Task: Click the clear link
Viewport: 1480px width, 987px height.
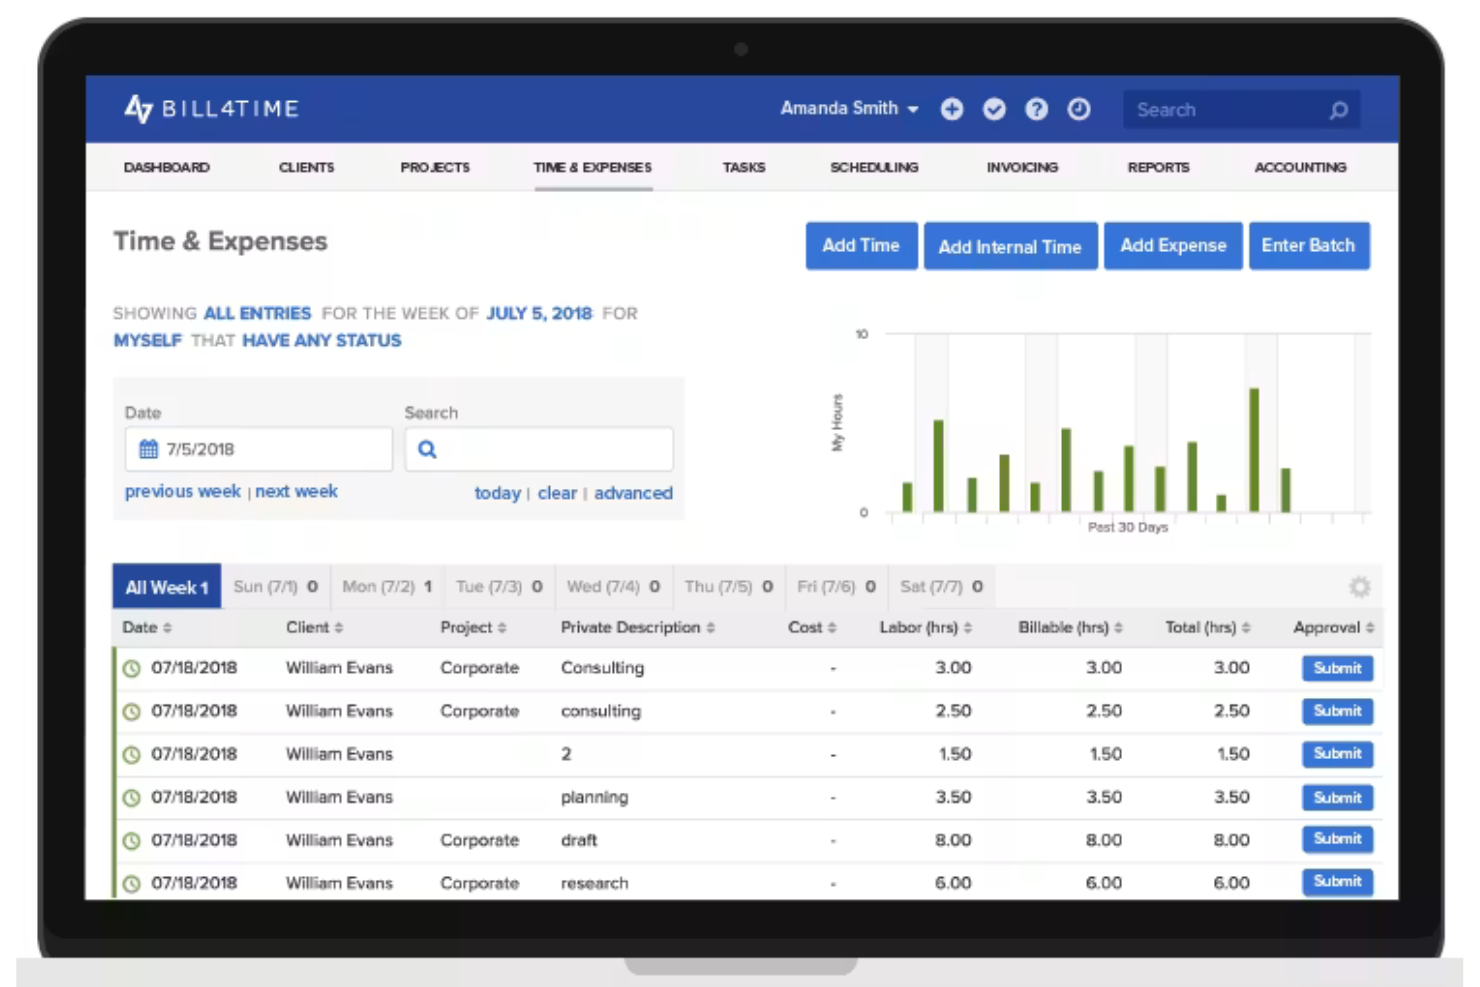Action: 557,493
